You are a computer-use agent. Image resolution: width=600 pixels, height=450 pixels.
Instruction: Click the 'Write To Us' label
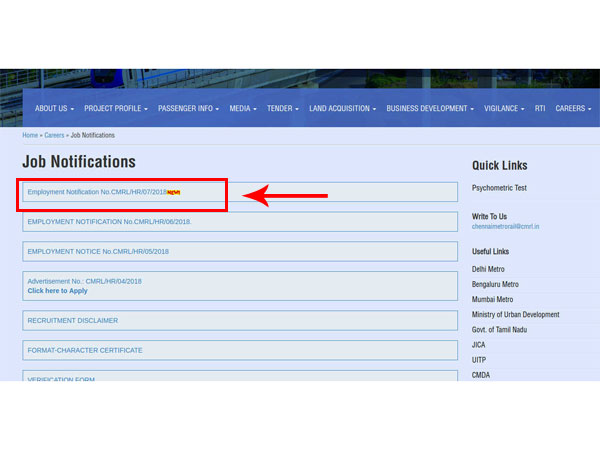click(x=489, y=217)
